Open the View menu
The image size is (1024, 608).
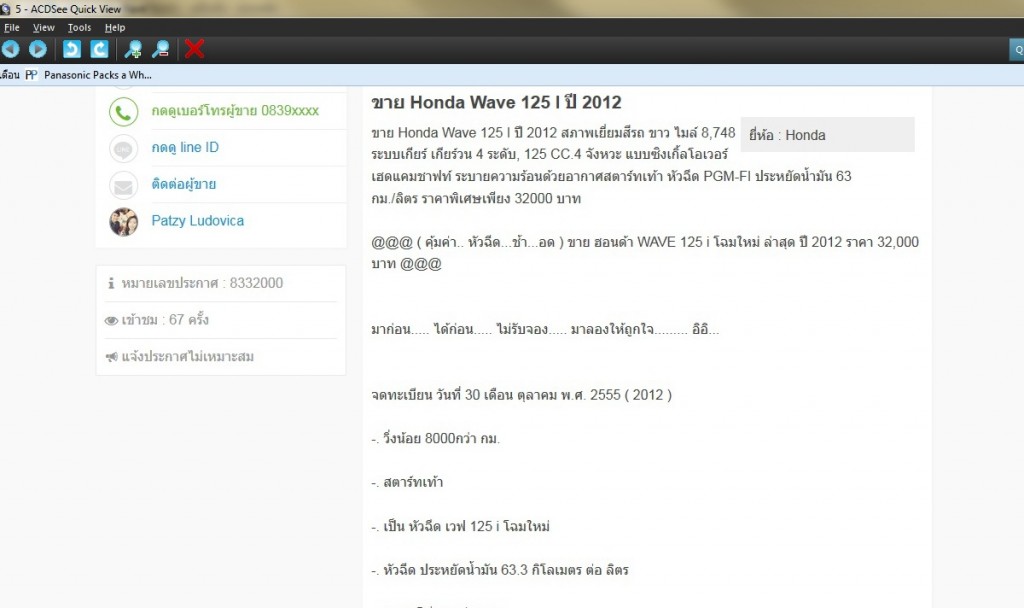point(44,27)
